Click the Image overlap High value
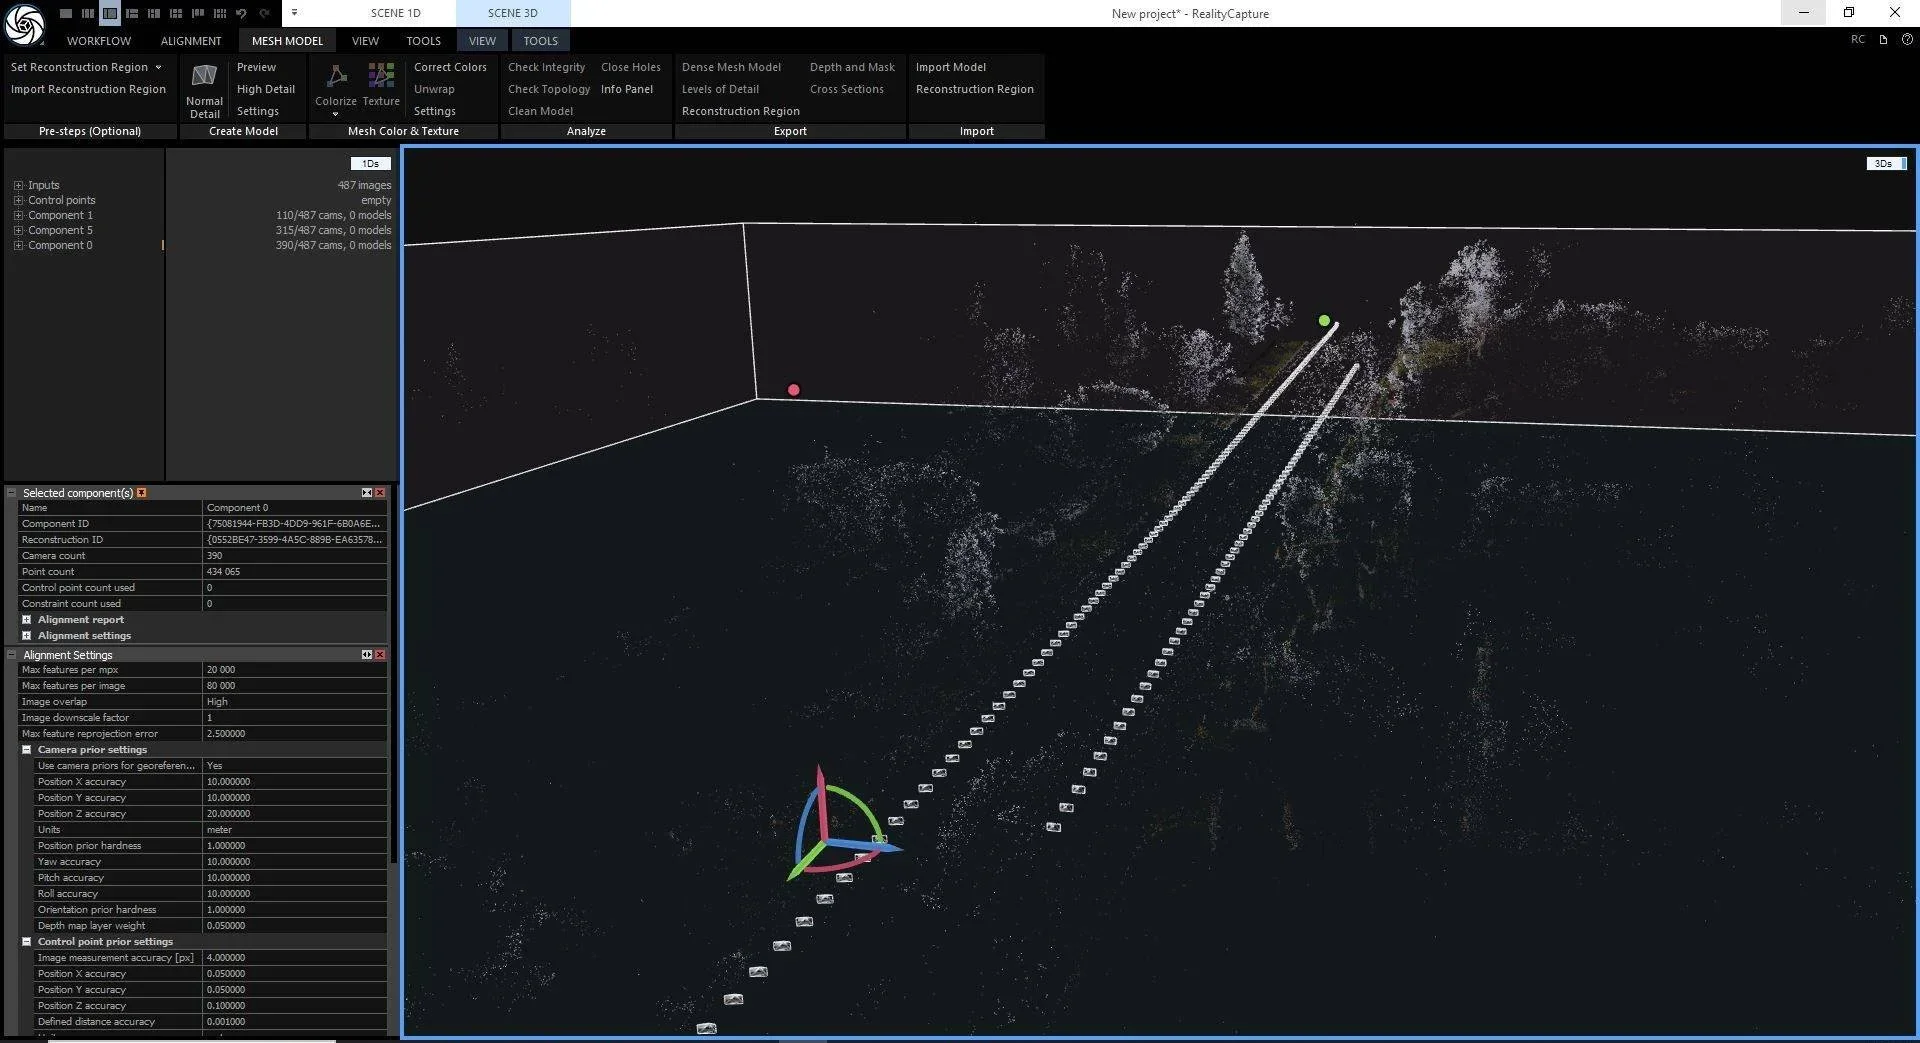The width and height of the screenshot is (1920, 1043). pyautogui.click(x=295, y=702)
